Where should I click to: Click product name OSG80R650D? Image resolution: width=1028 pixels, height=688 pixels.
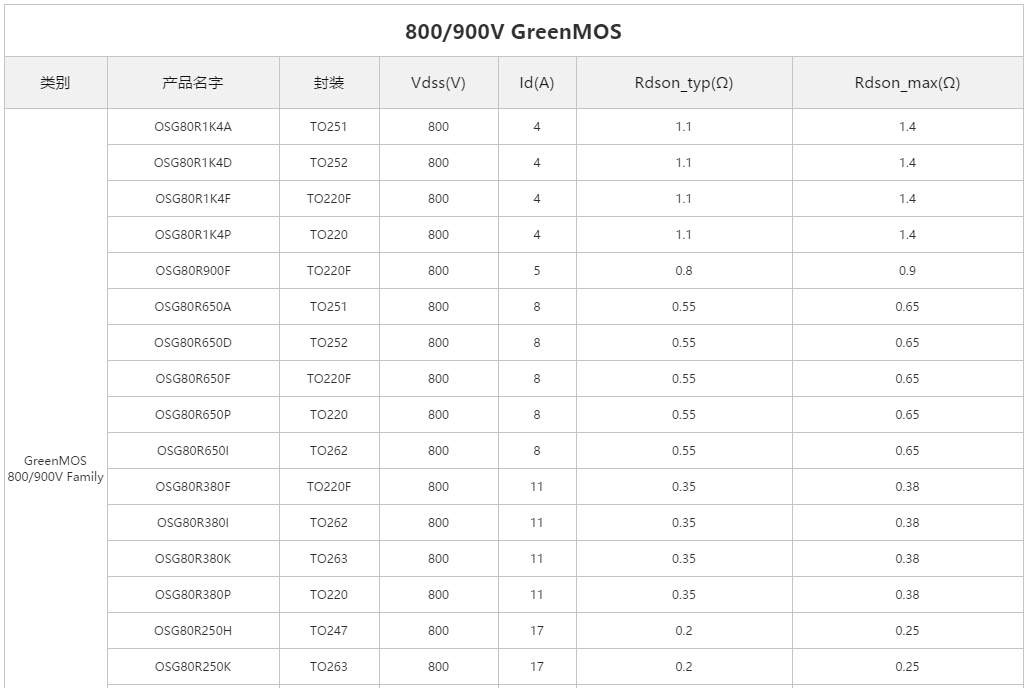[x=193, y=343]
